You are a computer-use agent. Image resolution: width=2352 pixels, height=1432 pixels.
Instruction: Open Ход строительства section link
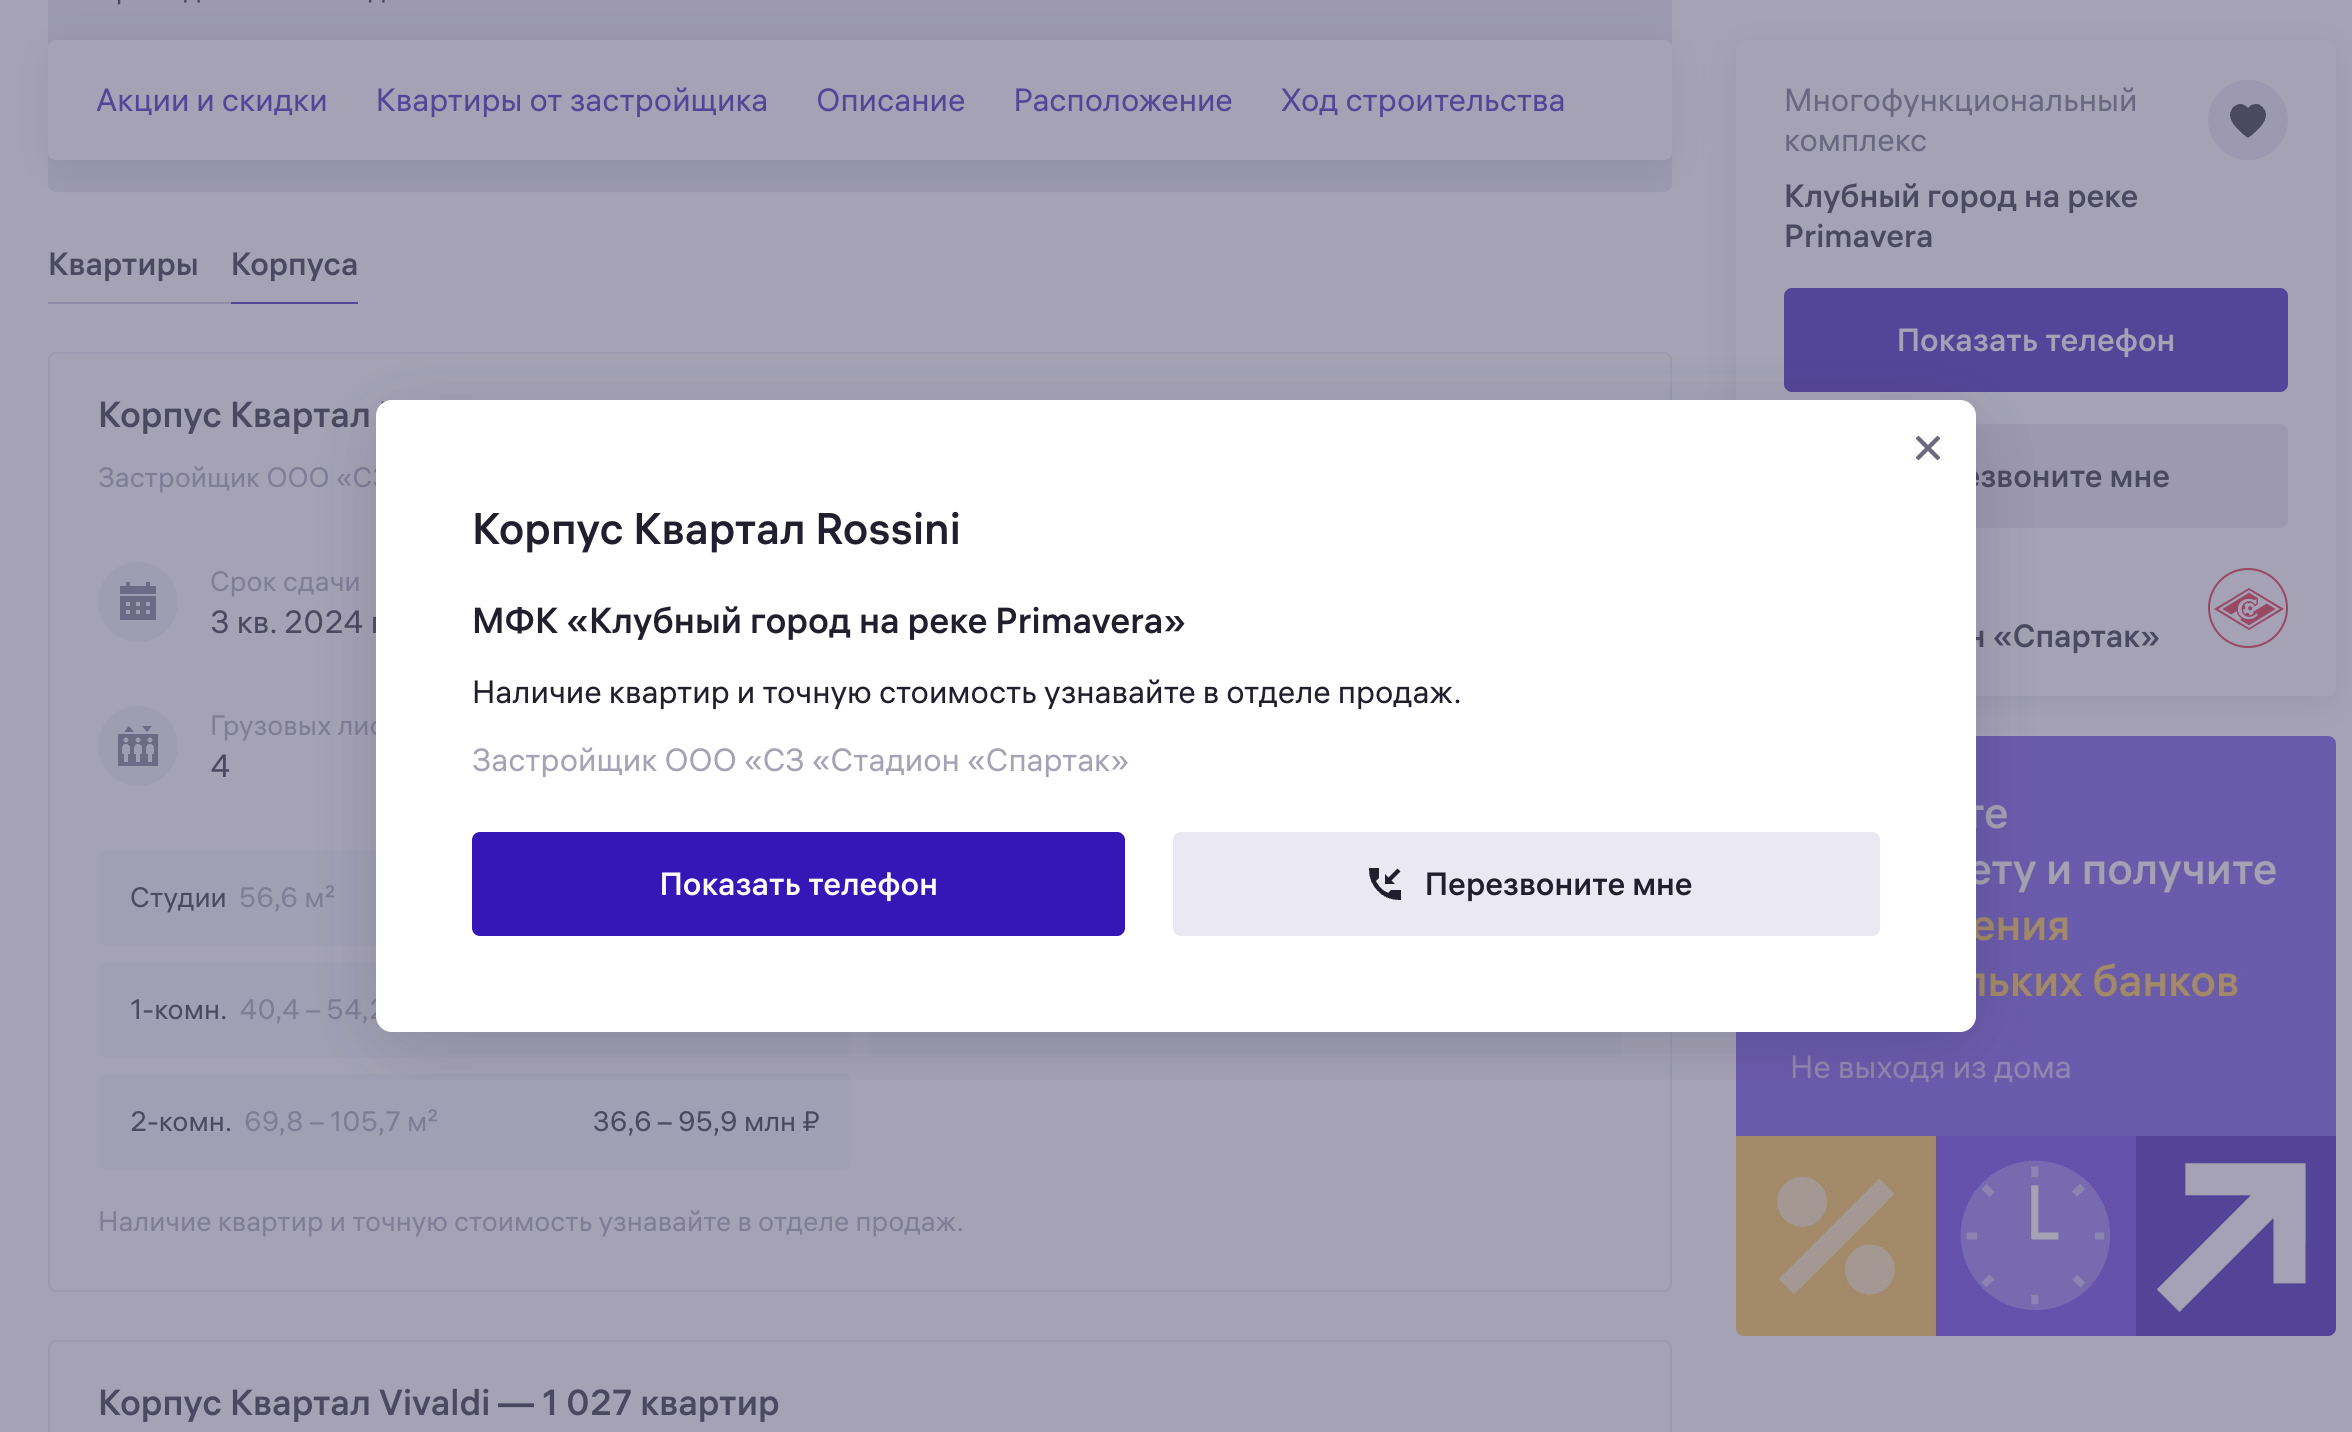(1423, 100)
